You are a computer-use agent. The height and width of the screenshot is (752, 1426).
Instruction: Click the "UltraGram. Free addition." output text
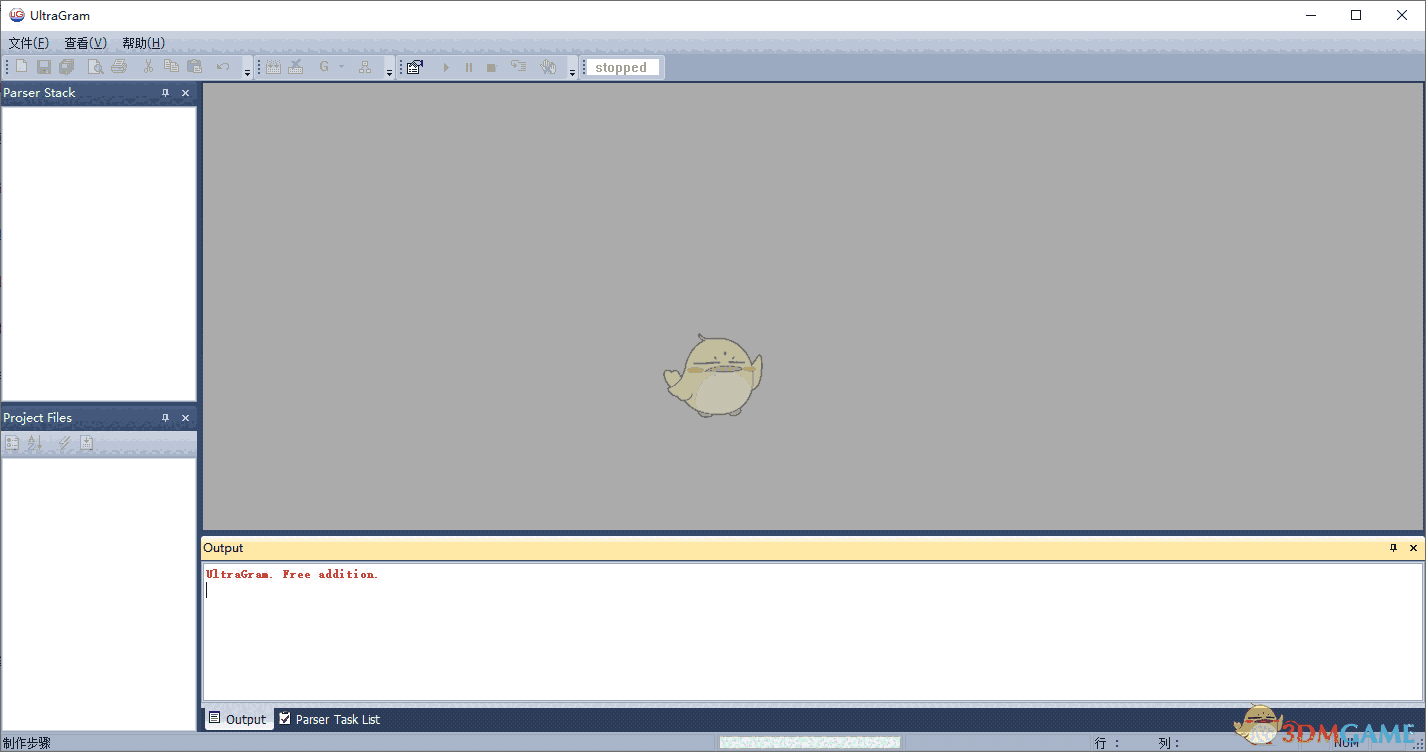(x=292, y=574)
